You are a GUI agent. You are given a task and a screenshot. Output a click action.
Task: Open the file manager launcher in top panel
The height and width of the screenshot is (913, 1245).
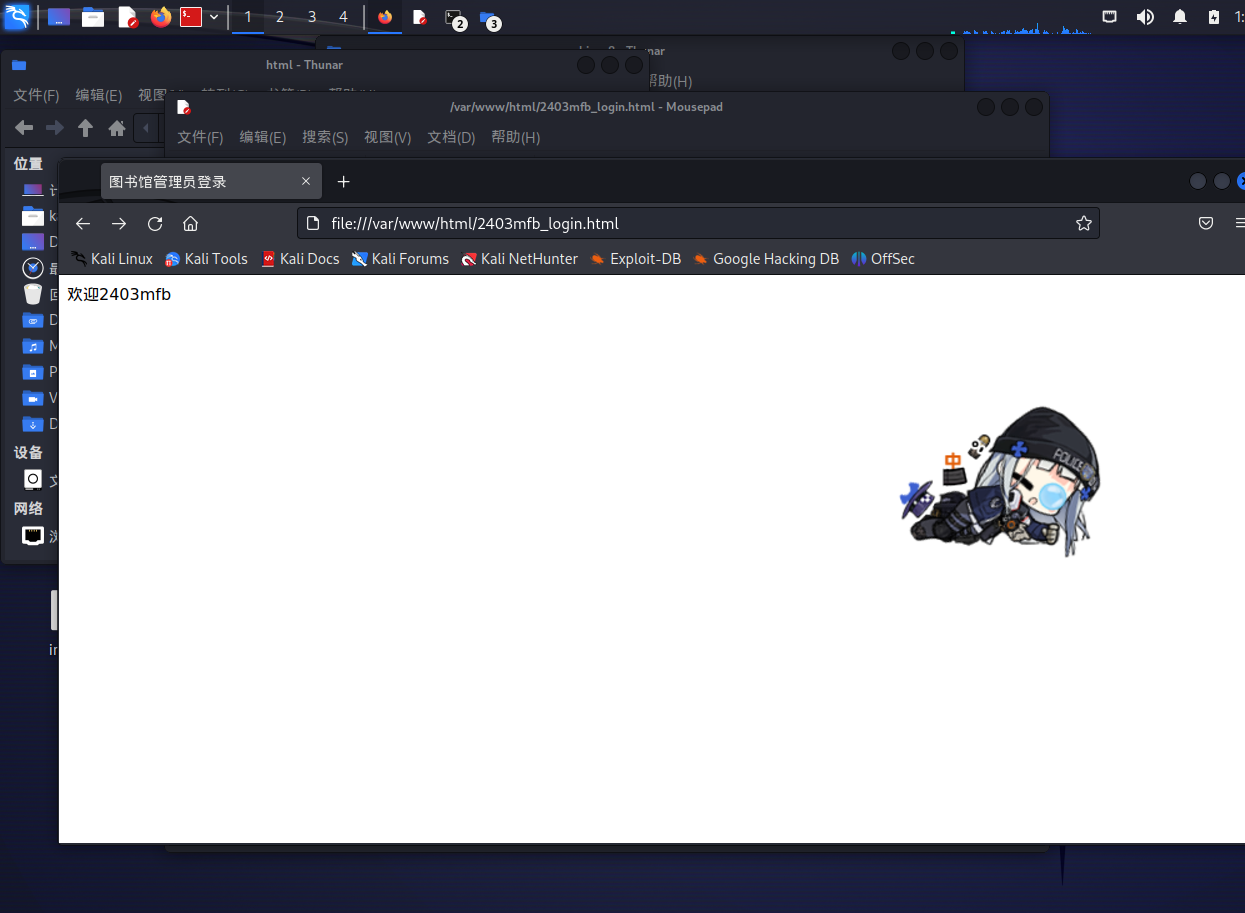tap(93, 17)
